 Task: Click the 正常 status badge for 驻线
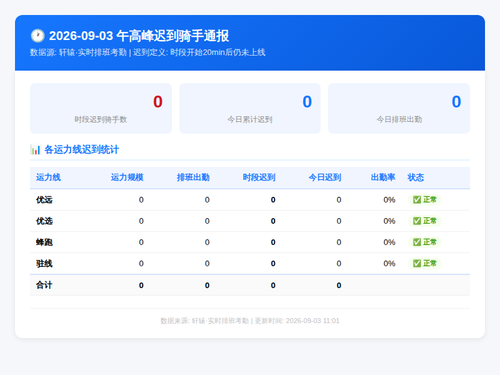point(425,263)
